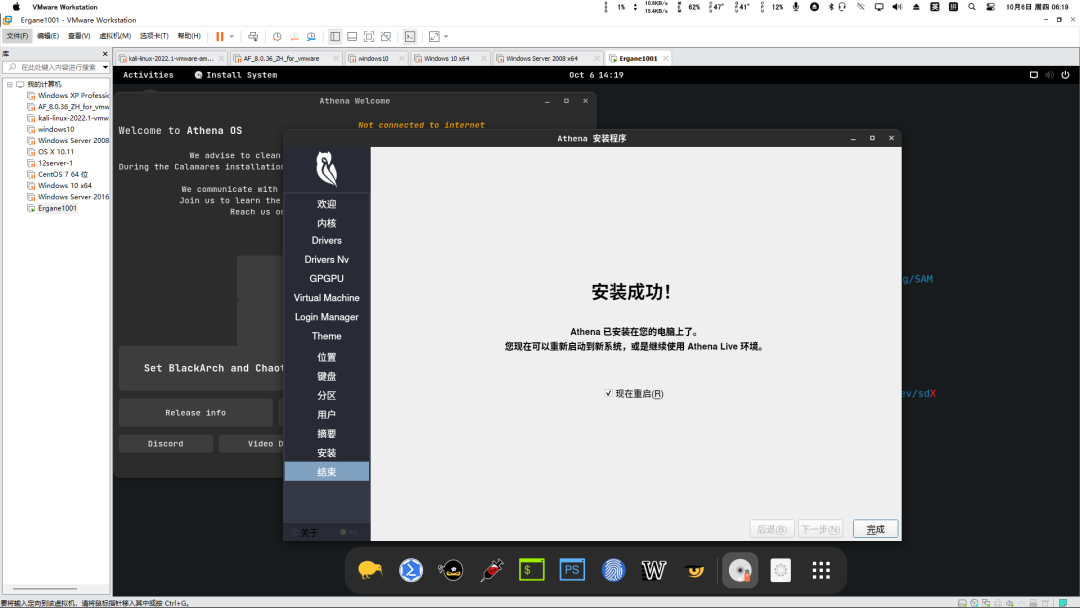Open the W lettered dock application
Image resolution: width=1080 pixels, height=608 pixels.
click(x=654, y=570)
